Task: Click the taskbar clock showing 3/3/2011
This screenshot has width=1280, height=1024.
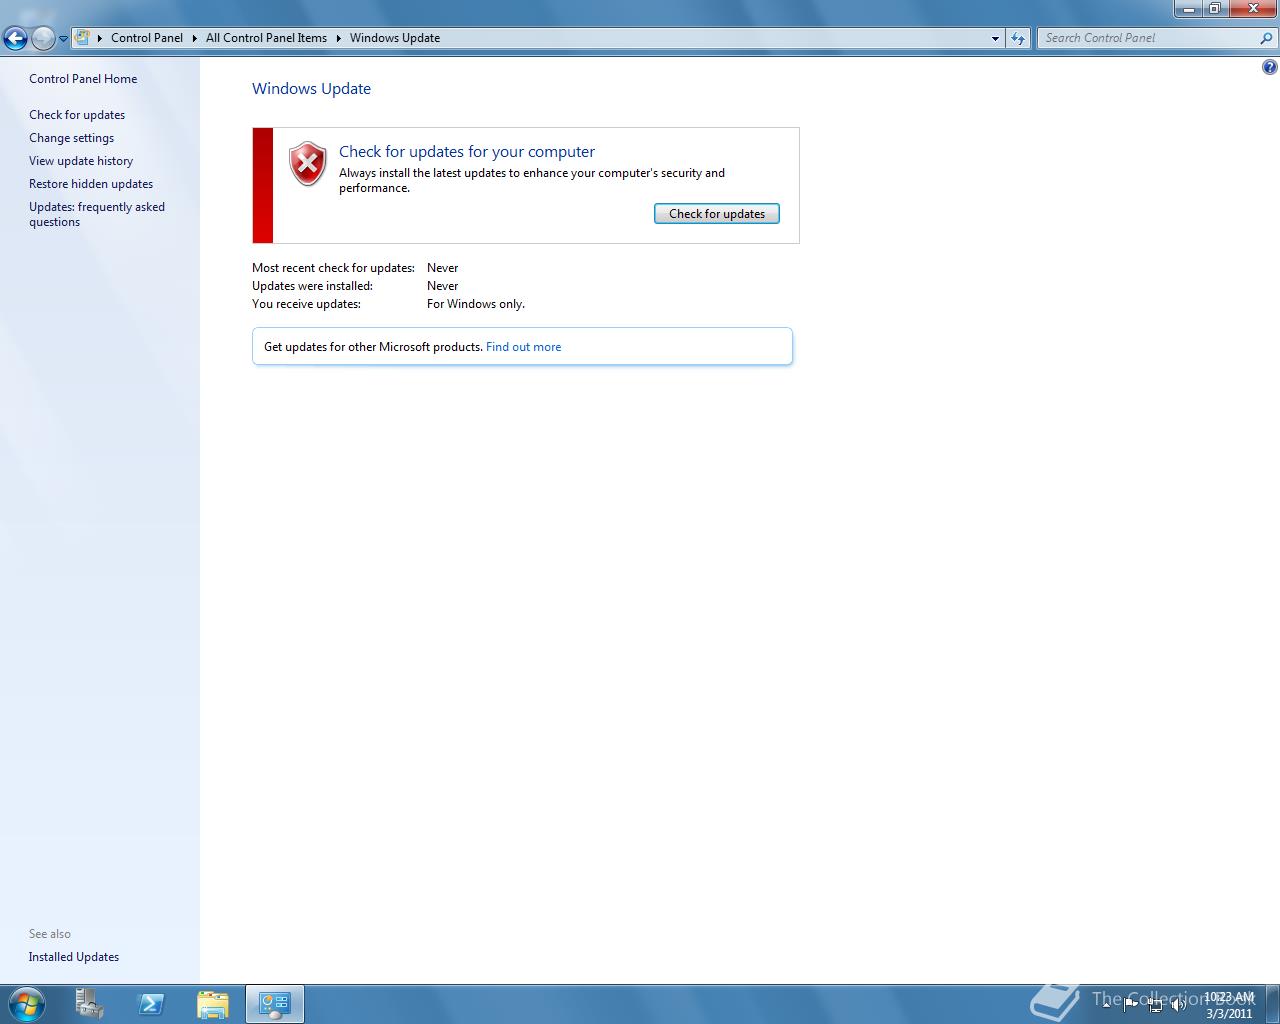Action: point(1229,1005)
